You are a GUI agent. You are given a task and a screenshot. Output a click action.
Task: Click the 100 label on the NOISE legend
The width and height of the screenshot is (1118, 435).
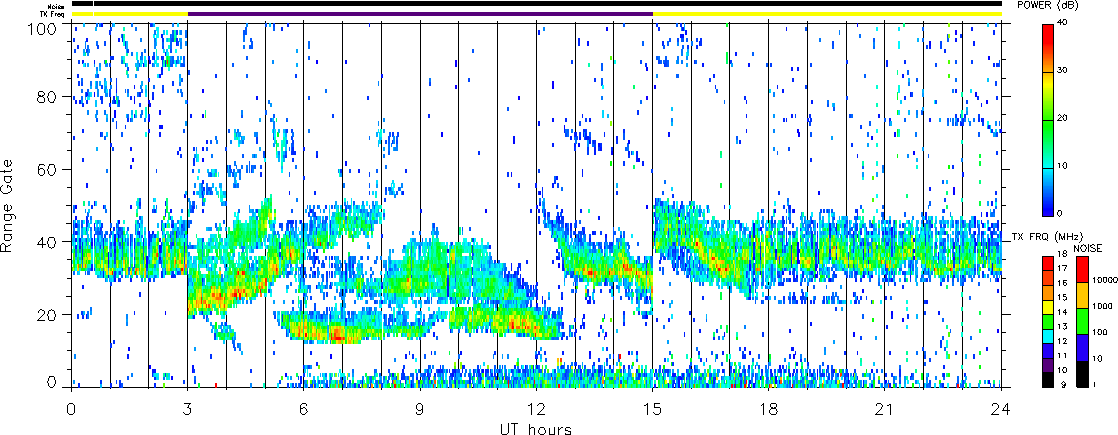click(1100, 332)
